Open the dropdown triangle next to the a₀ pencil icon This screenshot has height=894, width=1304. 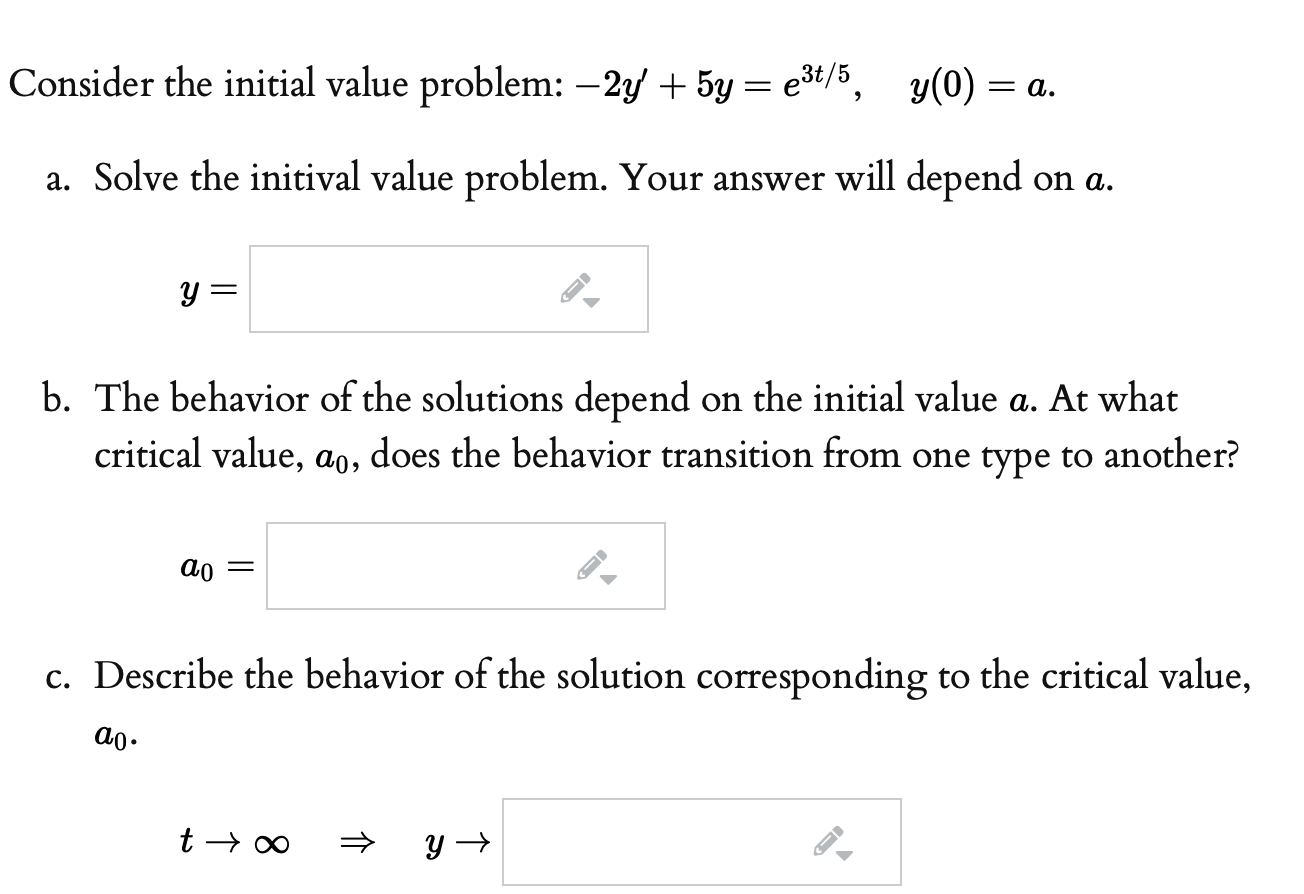pyautogui.click(x=608, y=580)
